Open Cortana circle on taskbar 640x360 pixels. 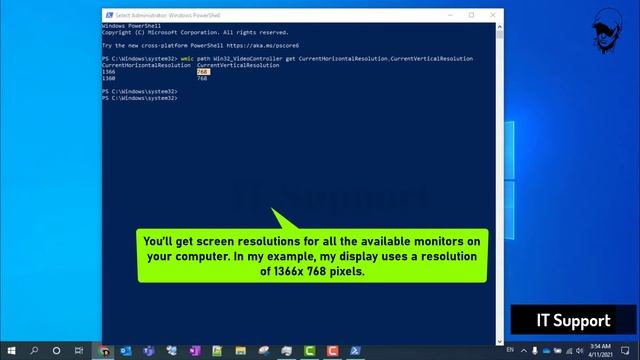click(x=56, y=351)
